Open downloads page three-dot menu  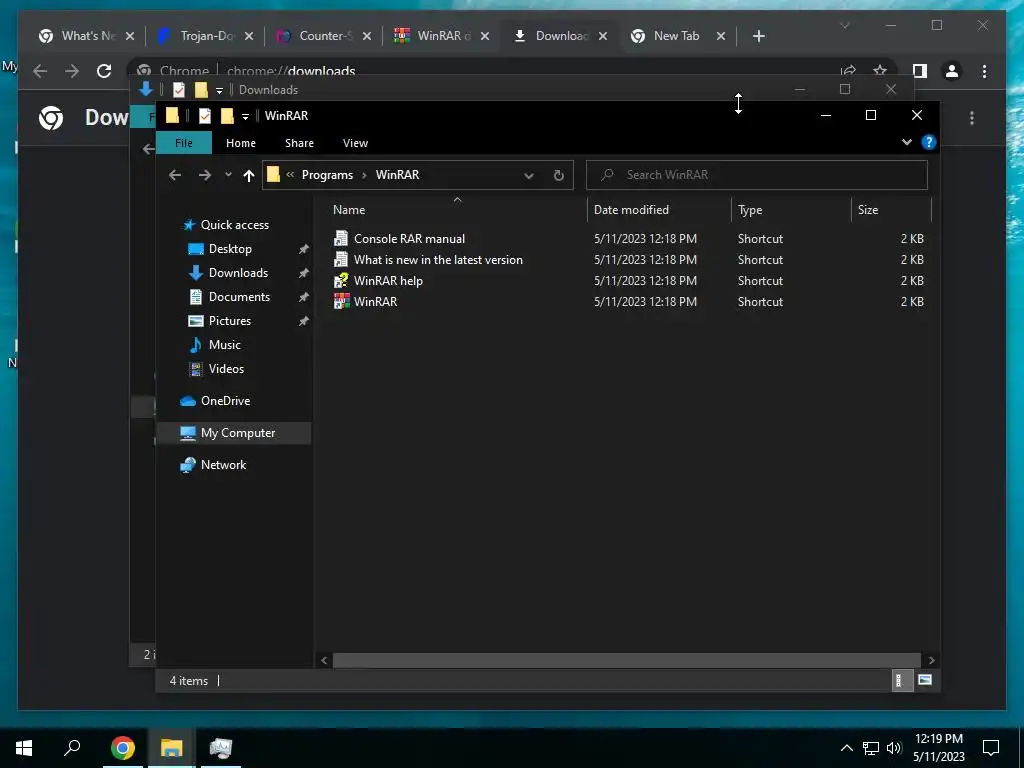[972, 118]
